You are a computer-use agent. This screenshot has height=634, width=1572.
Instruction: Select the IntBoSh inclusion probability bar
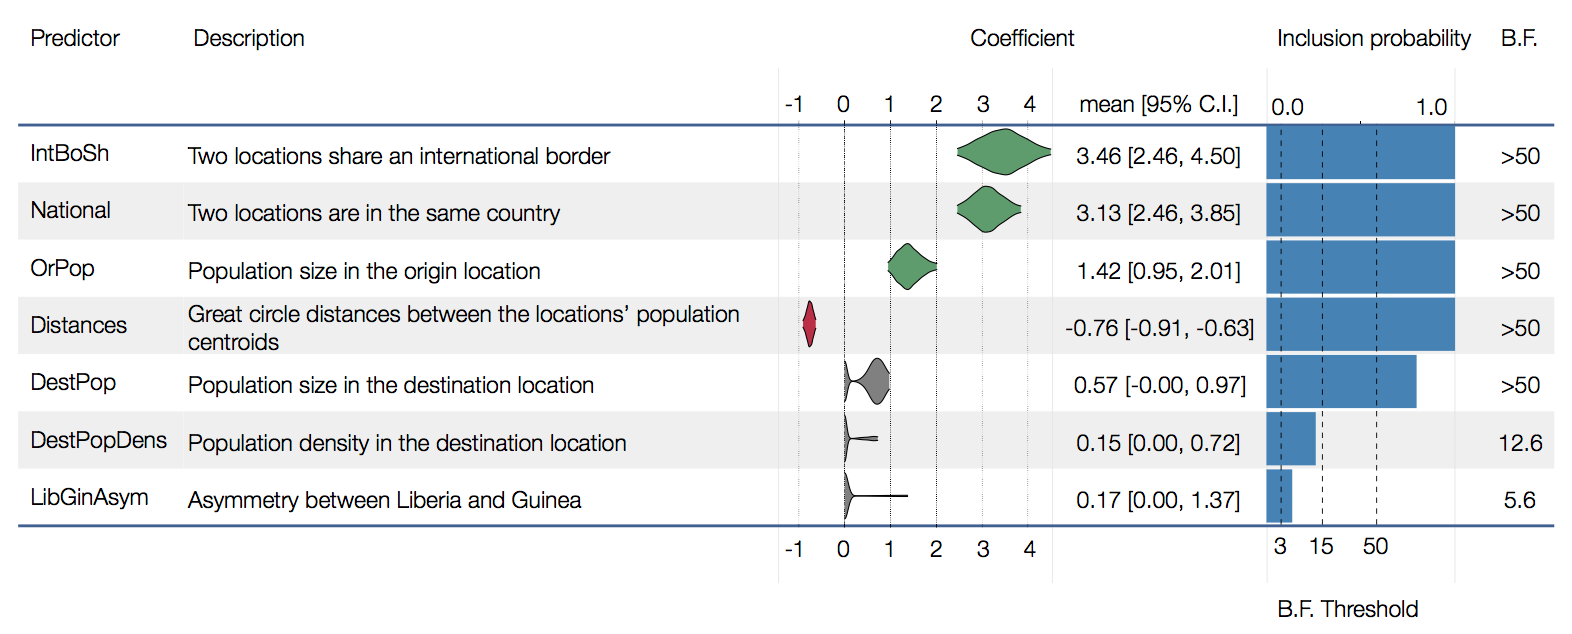pyautogui.click(x=1360, y=153)
